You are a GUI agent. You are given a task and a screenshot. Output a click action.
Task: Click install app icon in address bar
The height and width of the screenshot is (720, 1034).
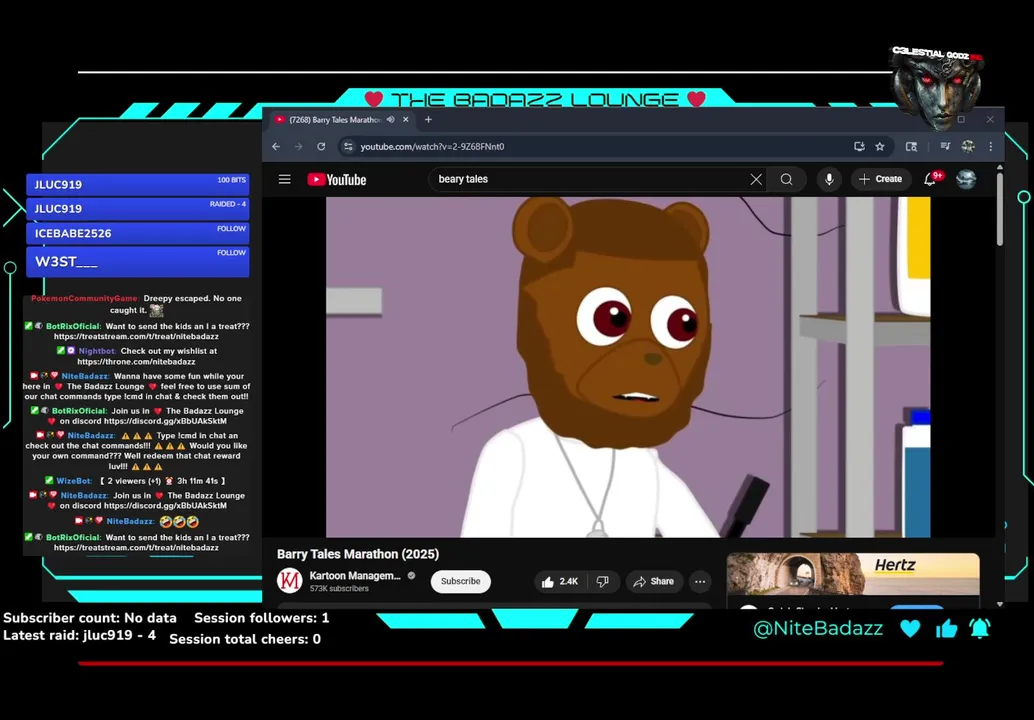859,146
